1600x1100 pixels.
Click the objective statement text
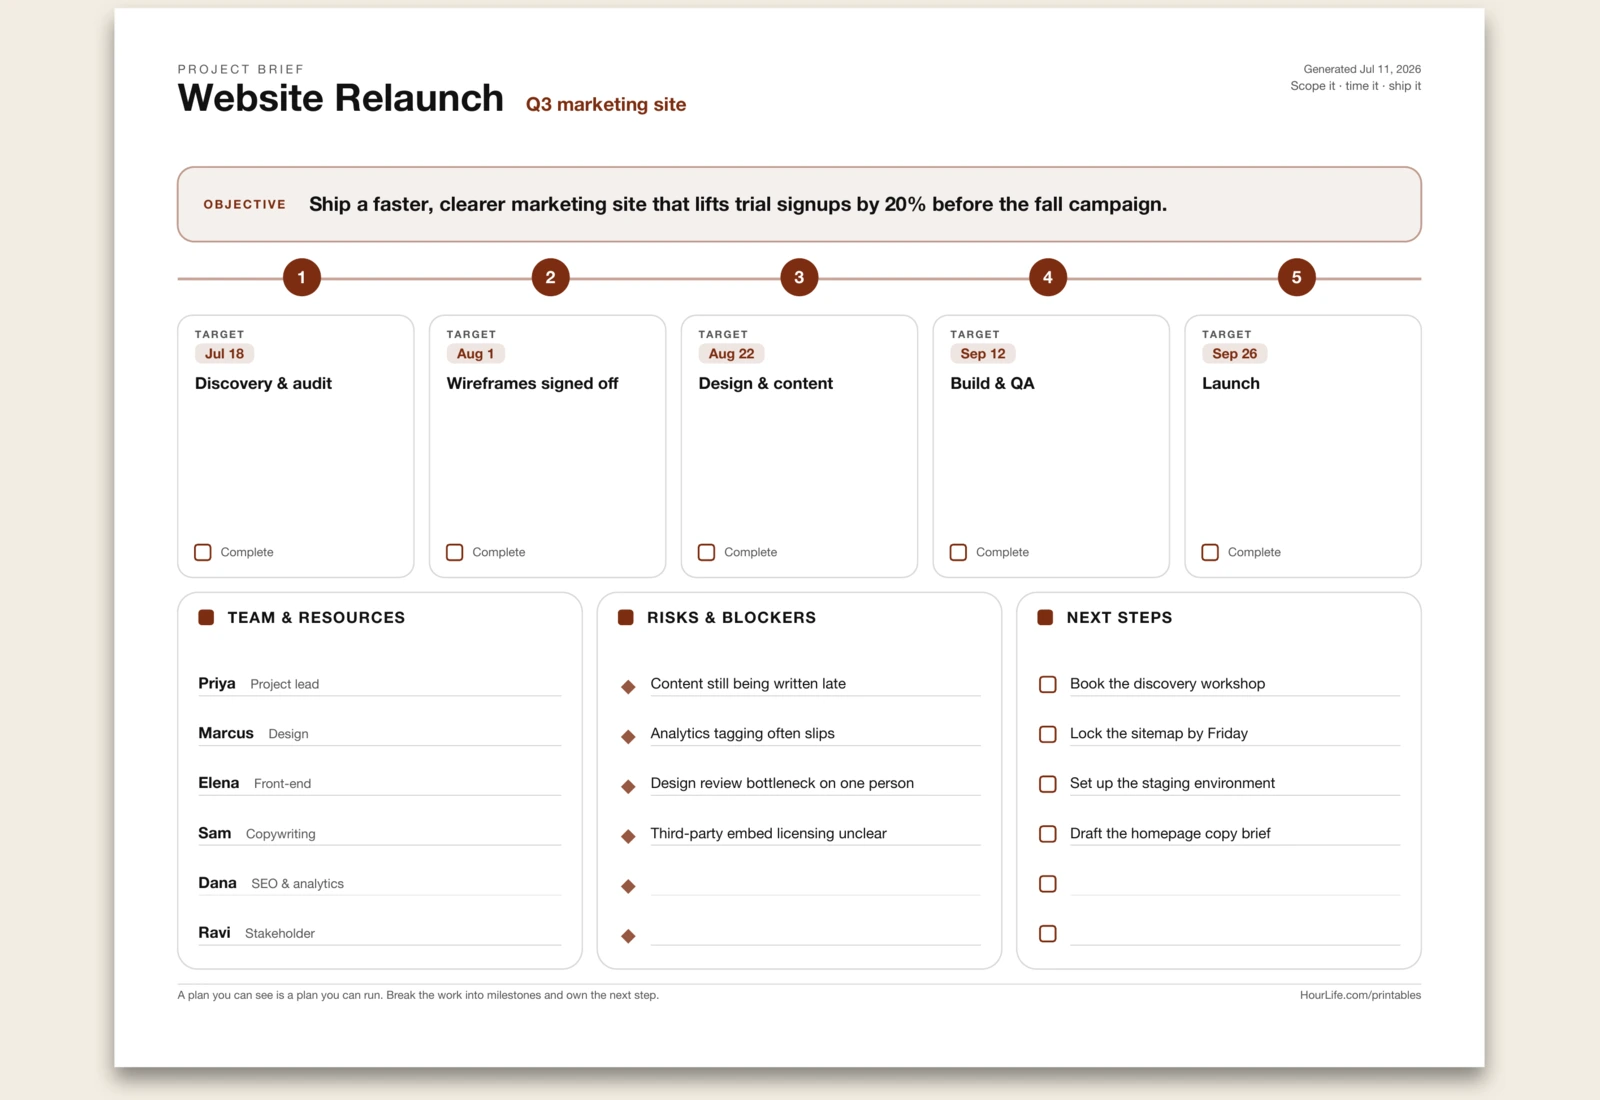tap(738, 204)
